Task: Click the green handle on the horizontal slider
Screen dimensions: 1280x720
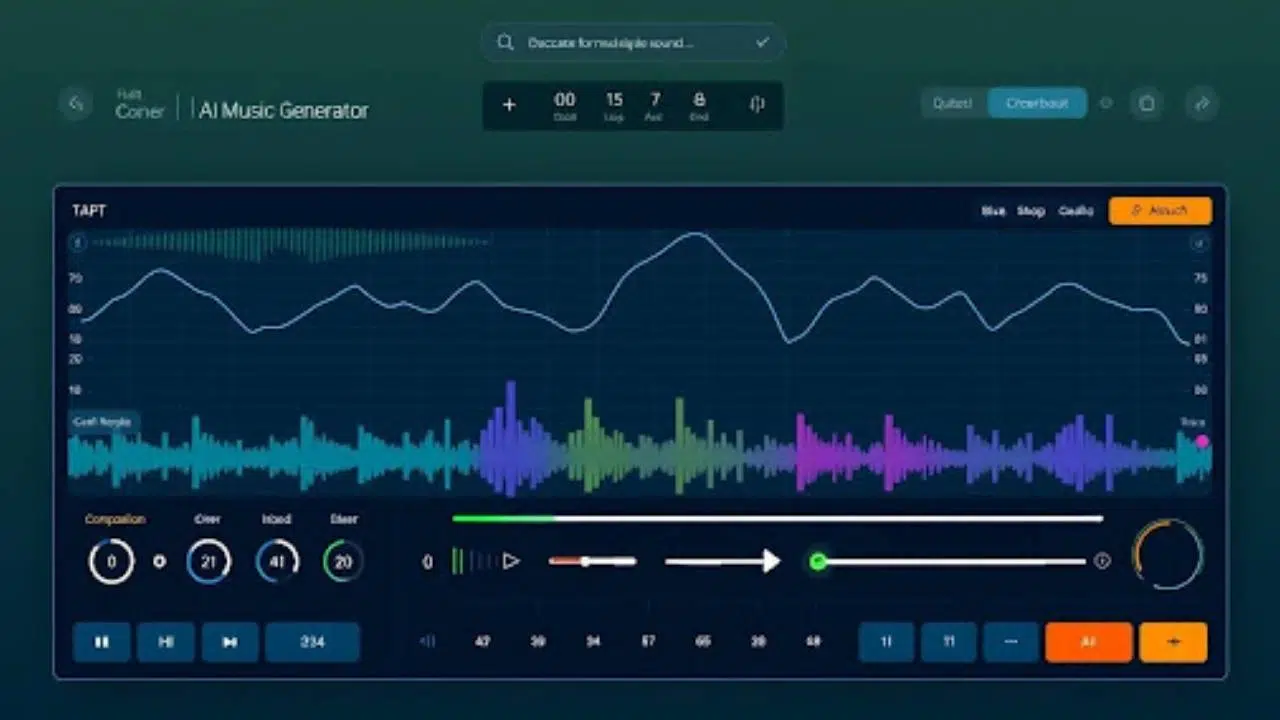Action: point(818,561)
